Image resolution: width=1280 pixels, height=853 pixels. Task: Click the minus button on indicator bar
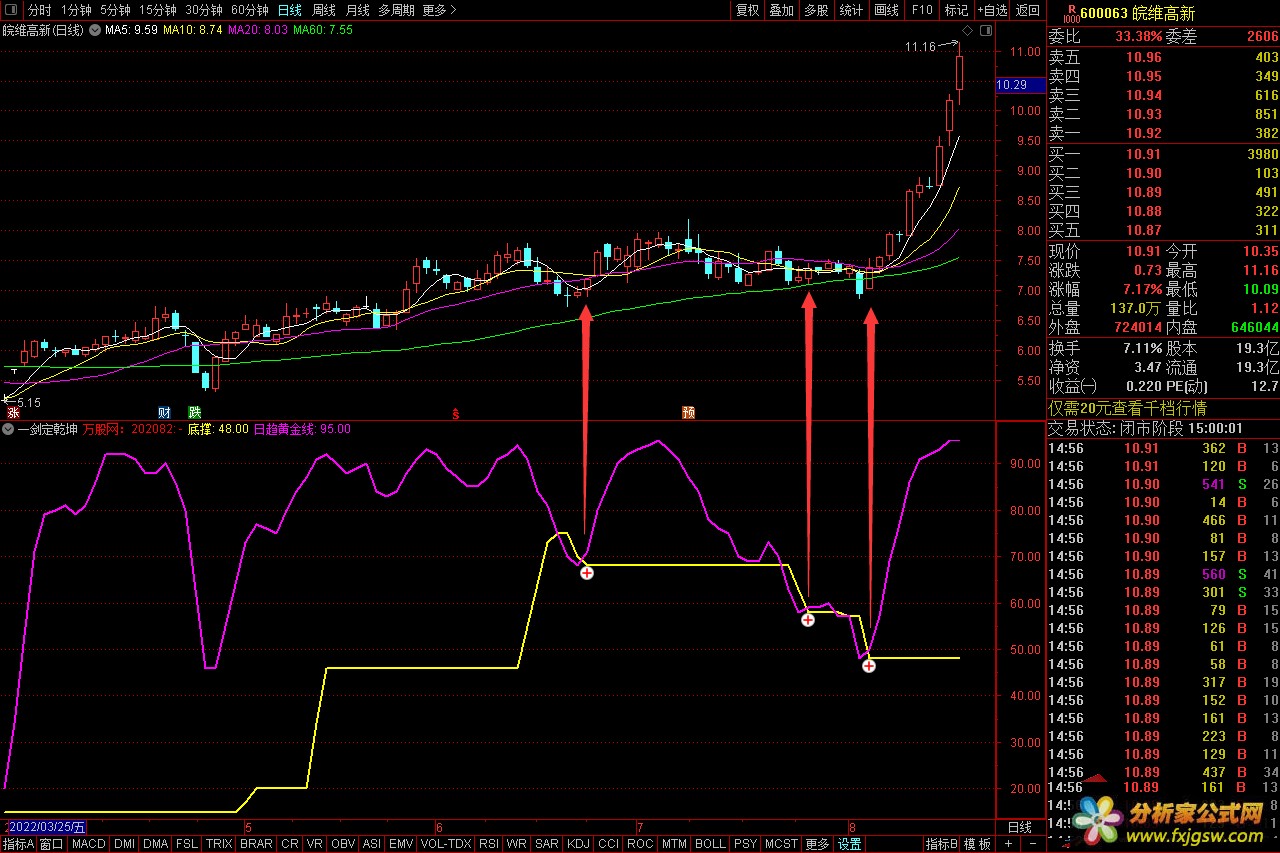click(1032, 844)
